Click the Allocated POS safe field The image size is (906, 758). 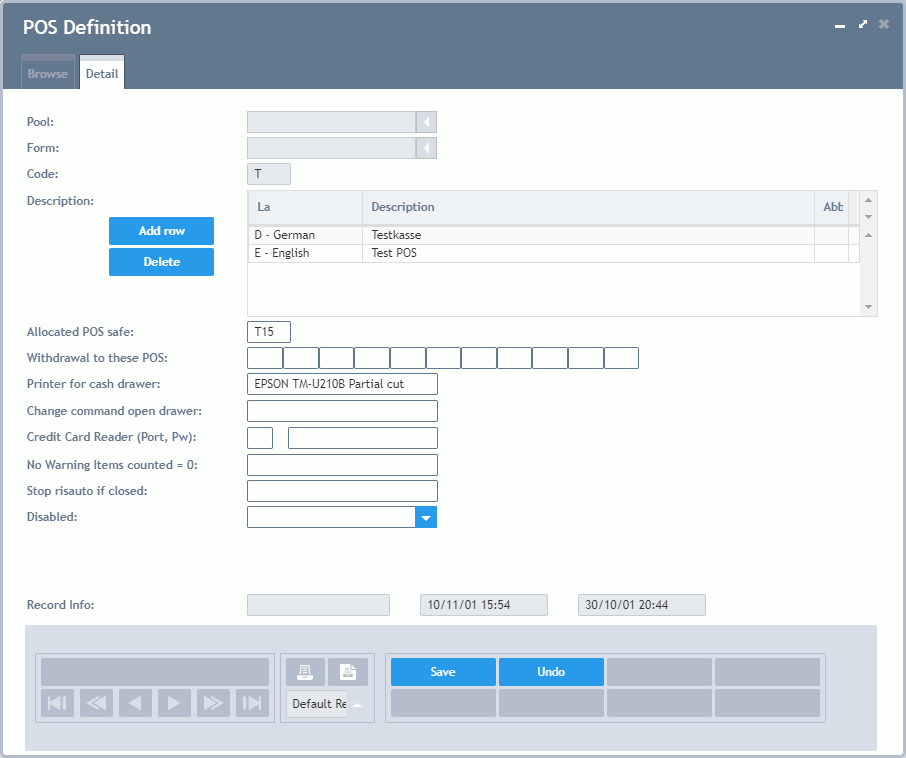tap(269, 332)
